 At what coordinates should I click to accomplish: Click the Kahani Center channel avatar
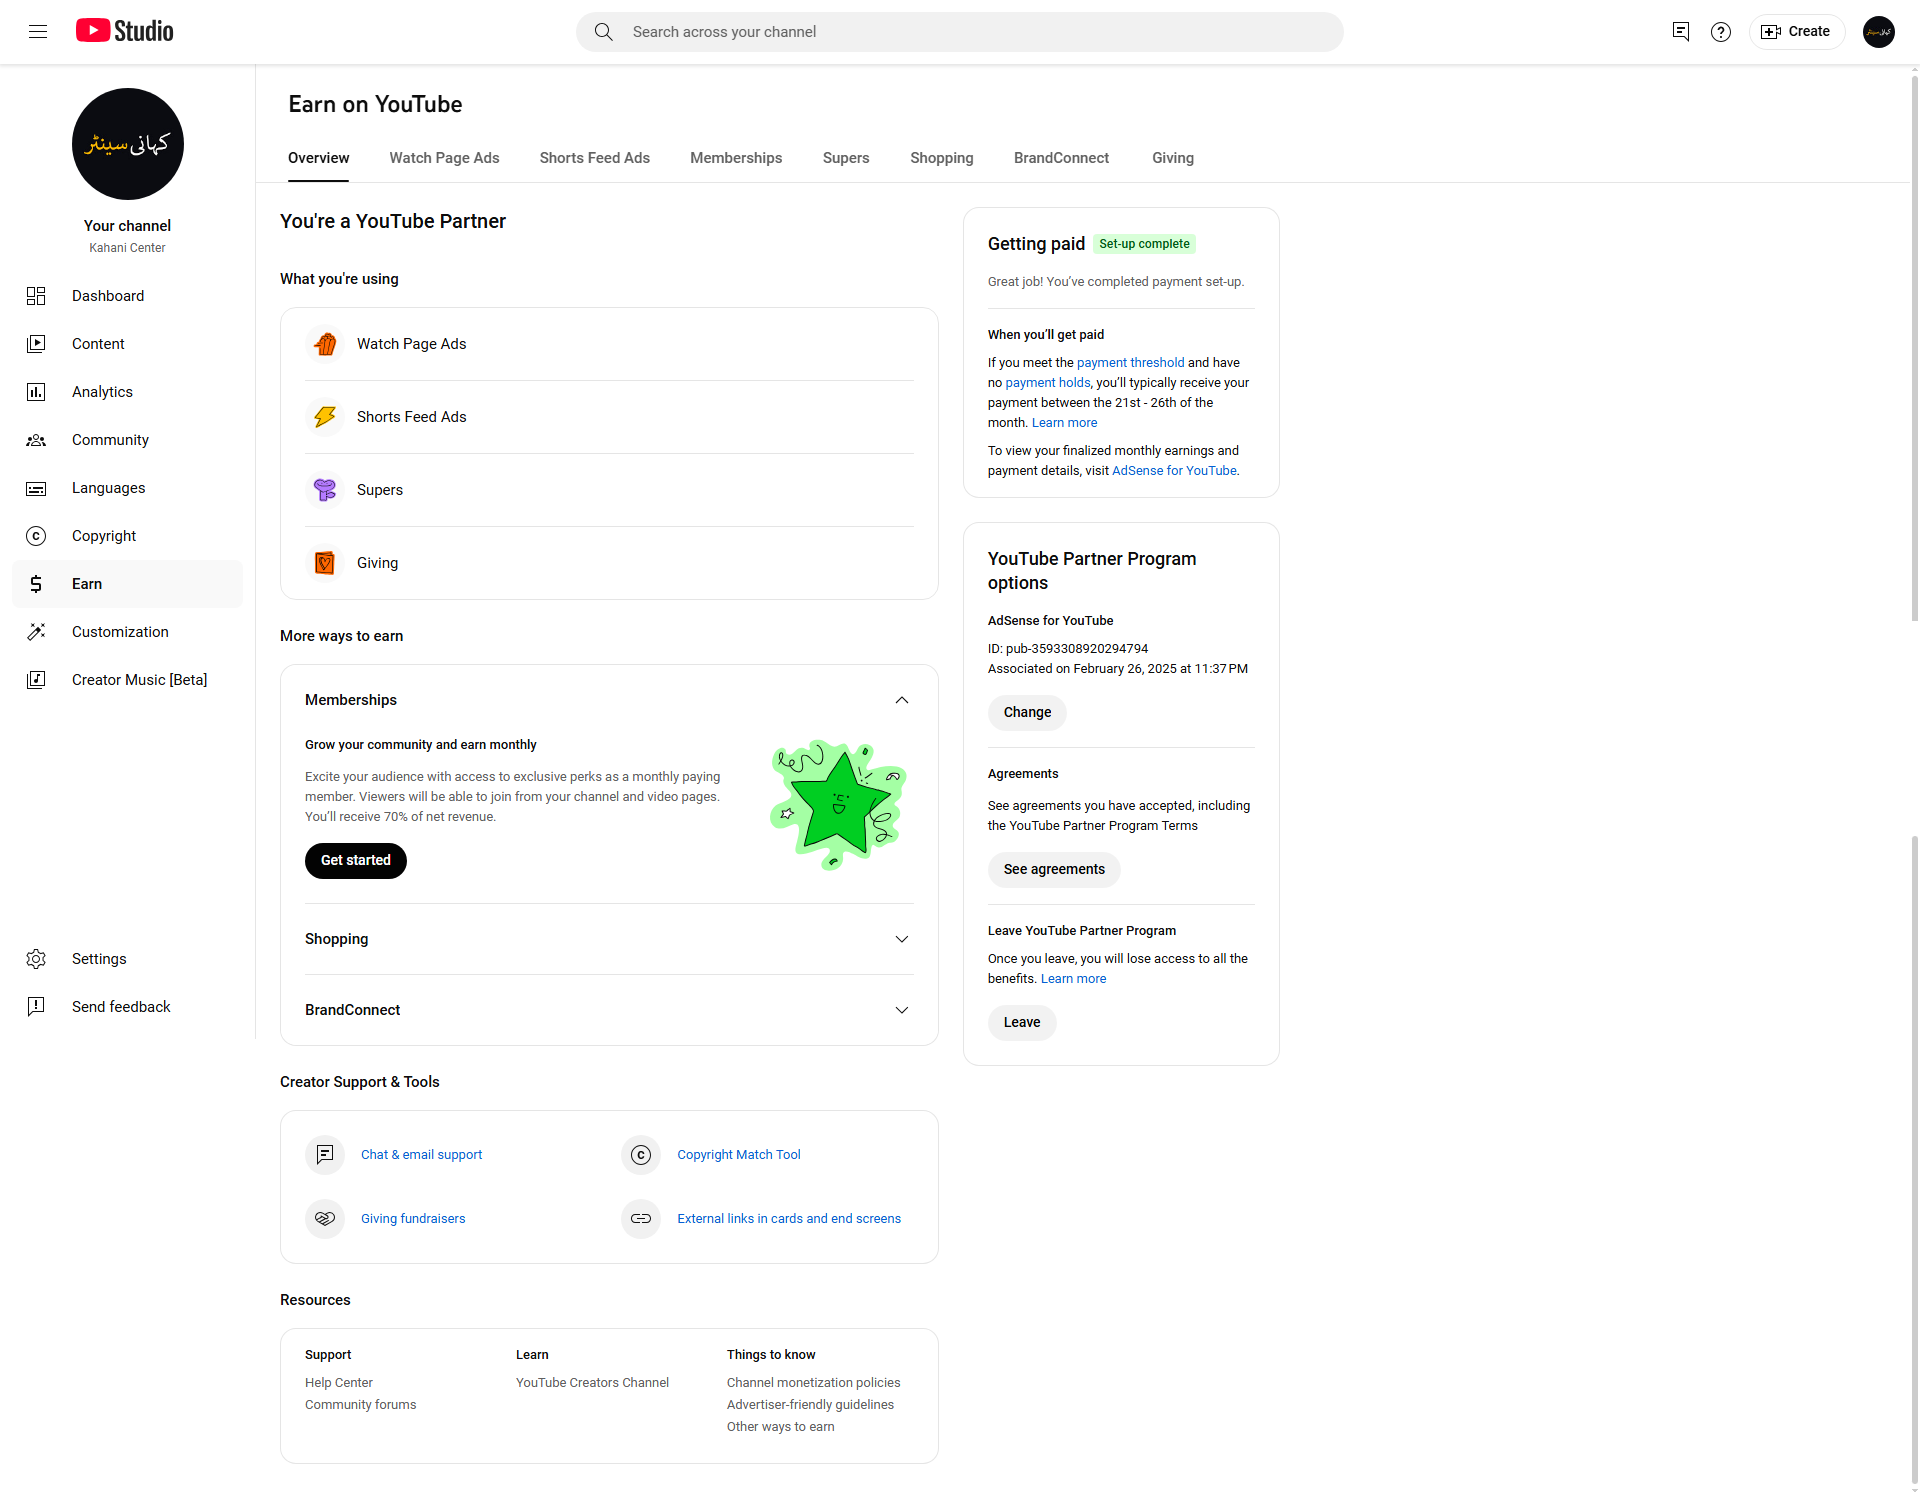[x=128, y=144]
